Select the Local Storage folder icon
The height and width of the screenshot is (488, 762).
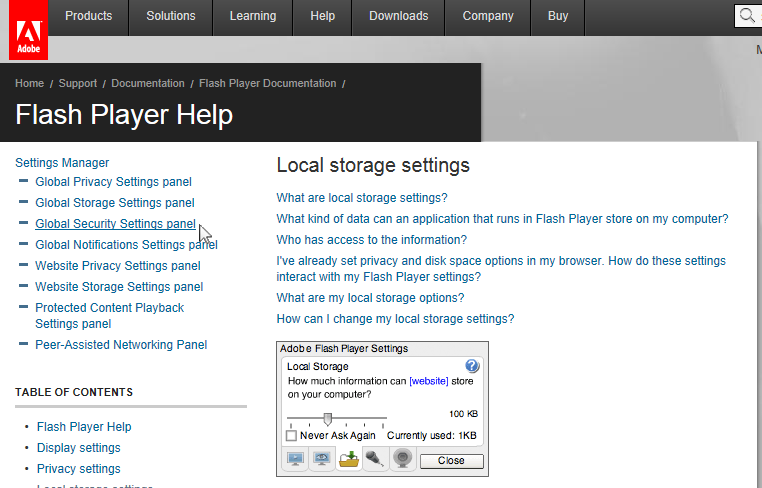(x=349, y=460)
